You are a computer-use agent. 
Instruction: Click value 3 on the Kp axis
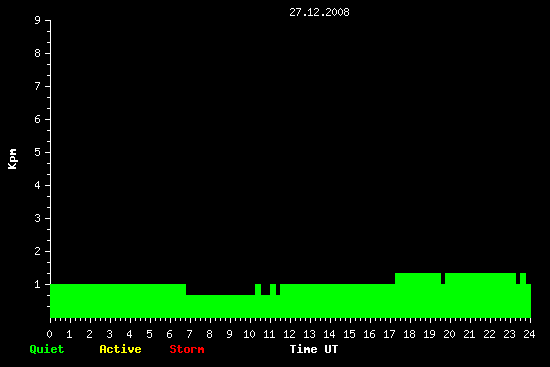[x=38, y=218]
